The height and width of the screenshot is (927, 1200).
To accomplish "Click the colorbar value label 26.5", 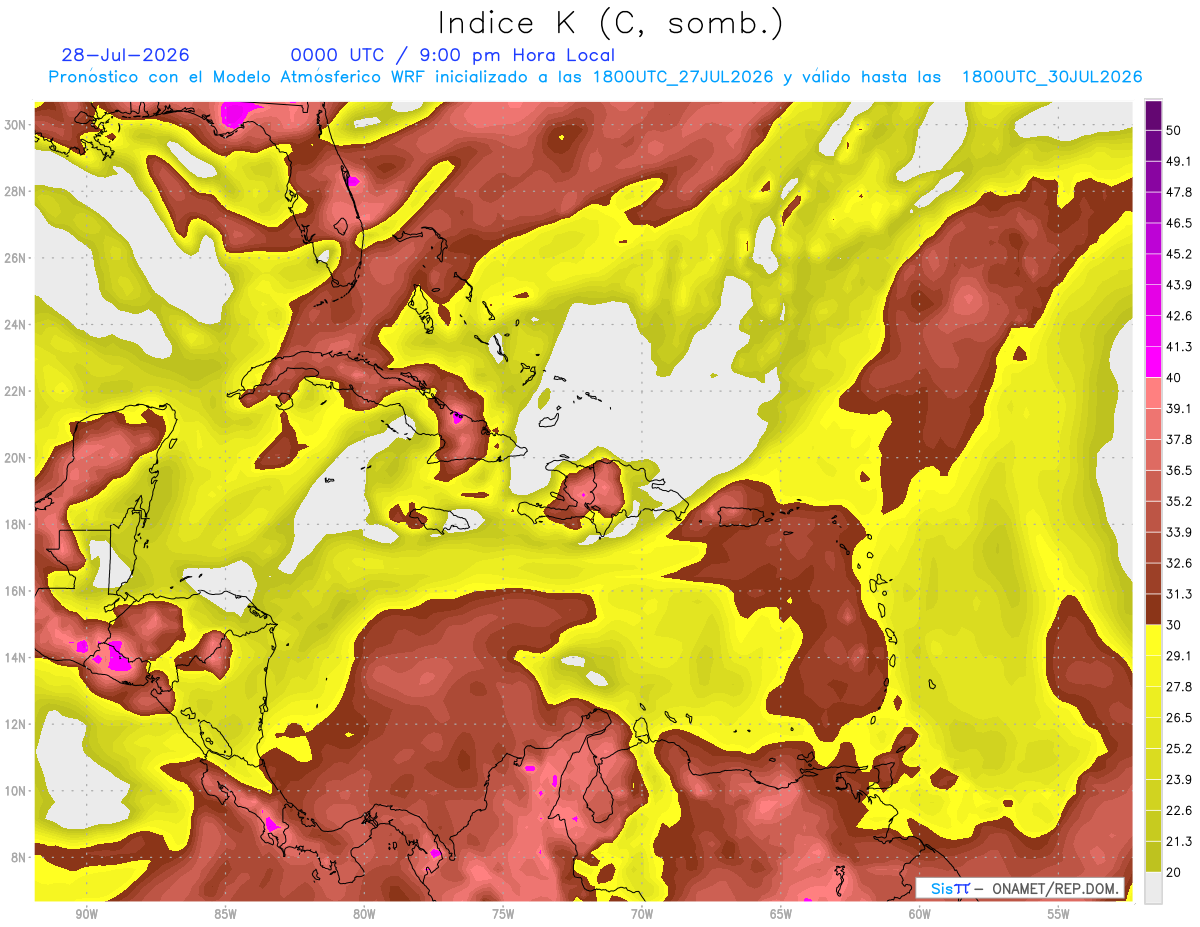I will click(x=1179, y=718).
